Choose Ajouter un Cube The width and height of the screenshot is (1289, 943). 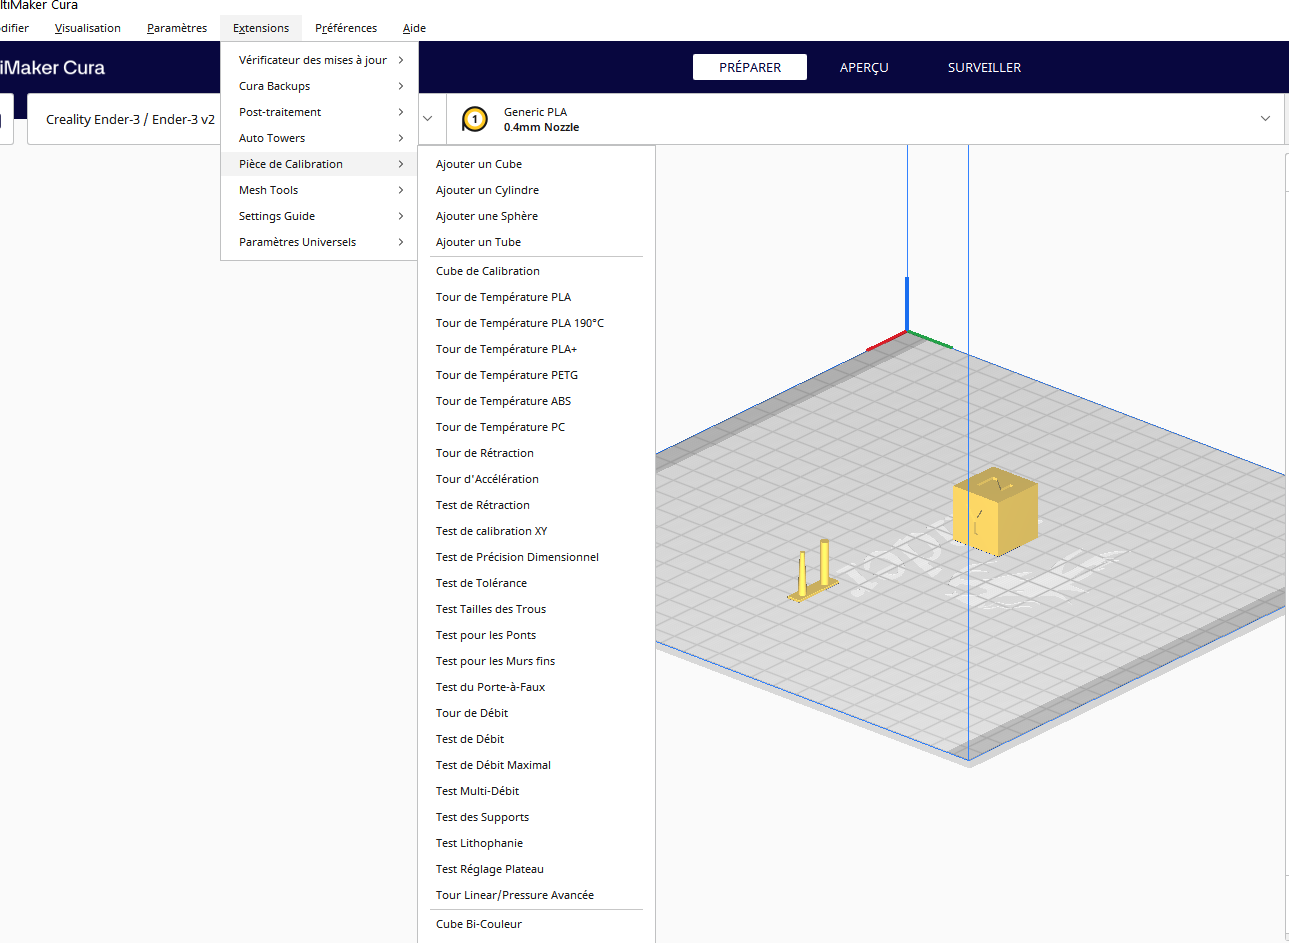536,164
